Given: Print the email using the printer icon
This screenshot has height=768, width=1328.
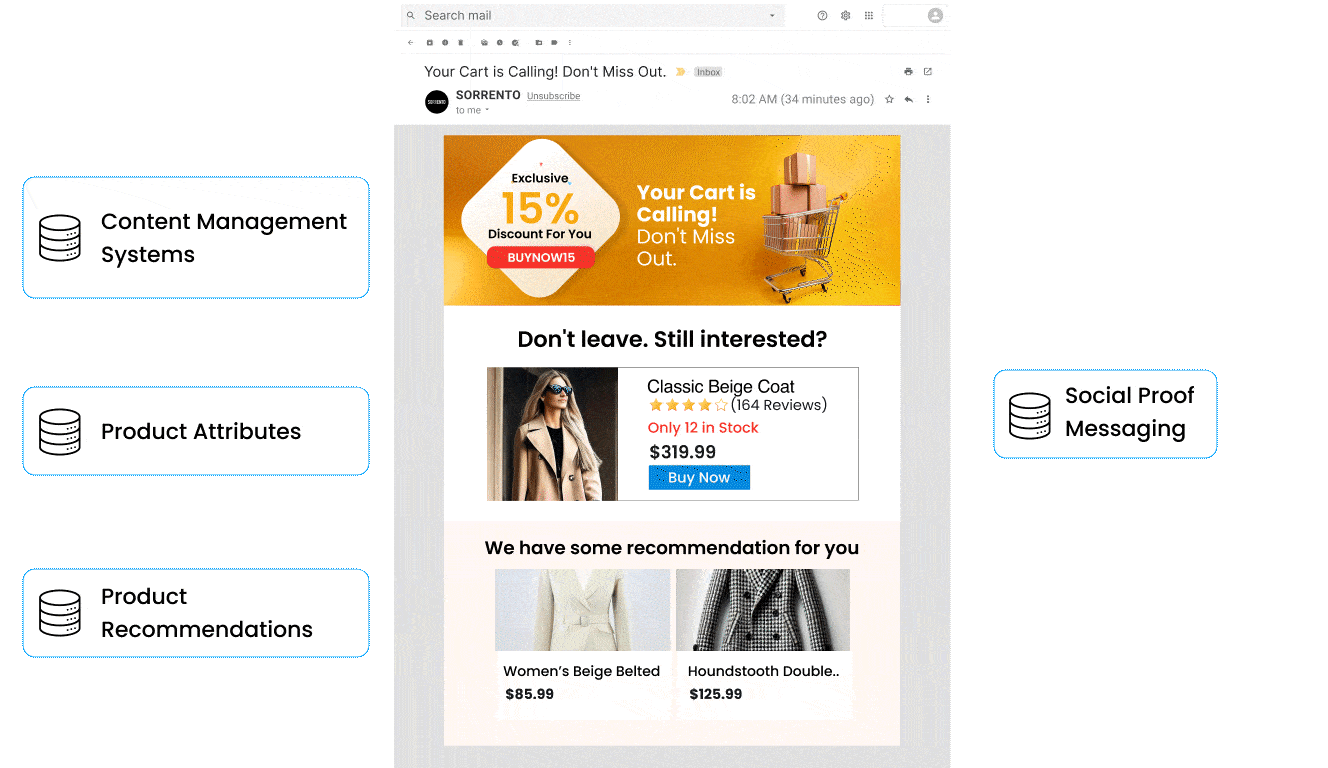Looking at the screenshot, I should pos(908,72).
